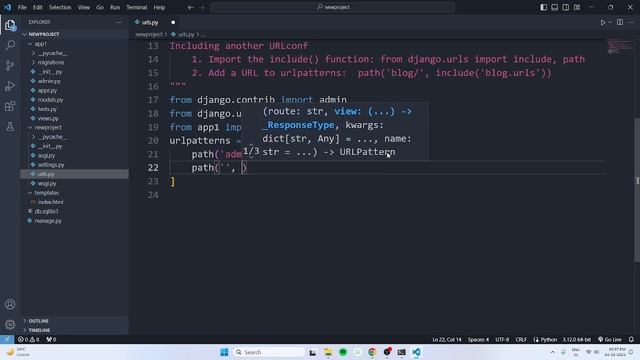Click Go Live in status bar
640x360 pixels.
coord(610,339)
